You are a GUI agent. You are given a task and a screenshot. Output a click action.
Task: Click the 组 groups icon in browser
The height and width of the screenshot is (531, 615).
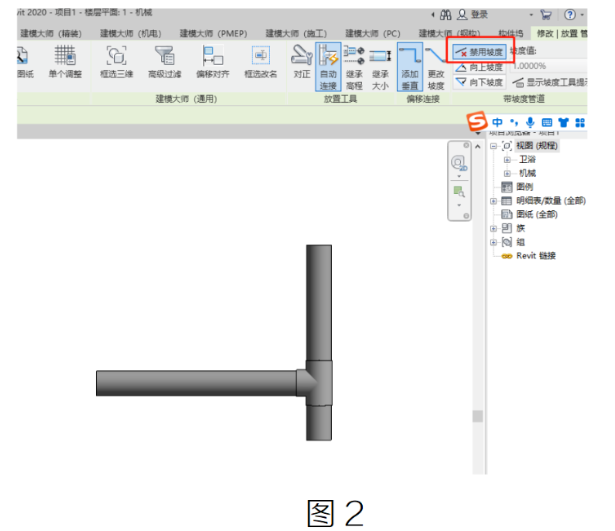pos(506,242)
